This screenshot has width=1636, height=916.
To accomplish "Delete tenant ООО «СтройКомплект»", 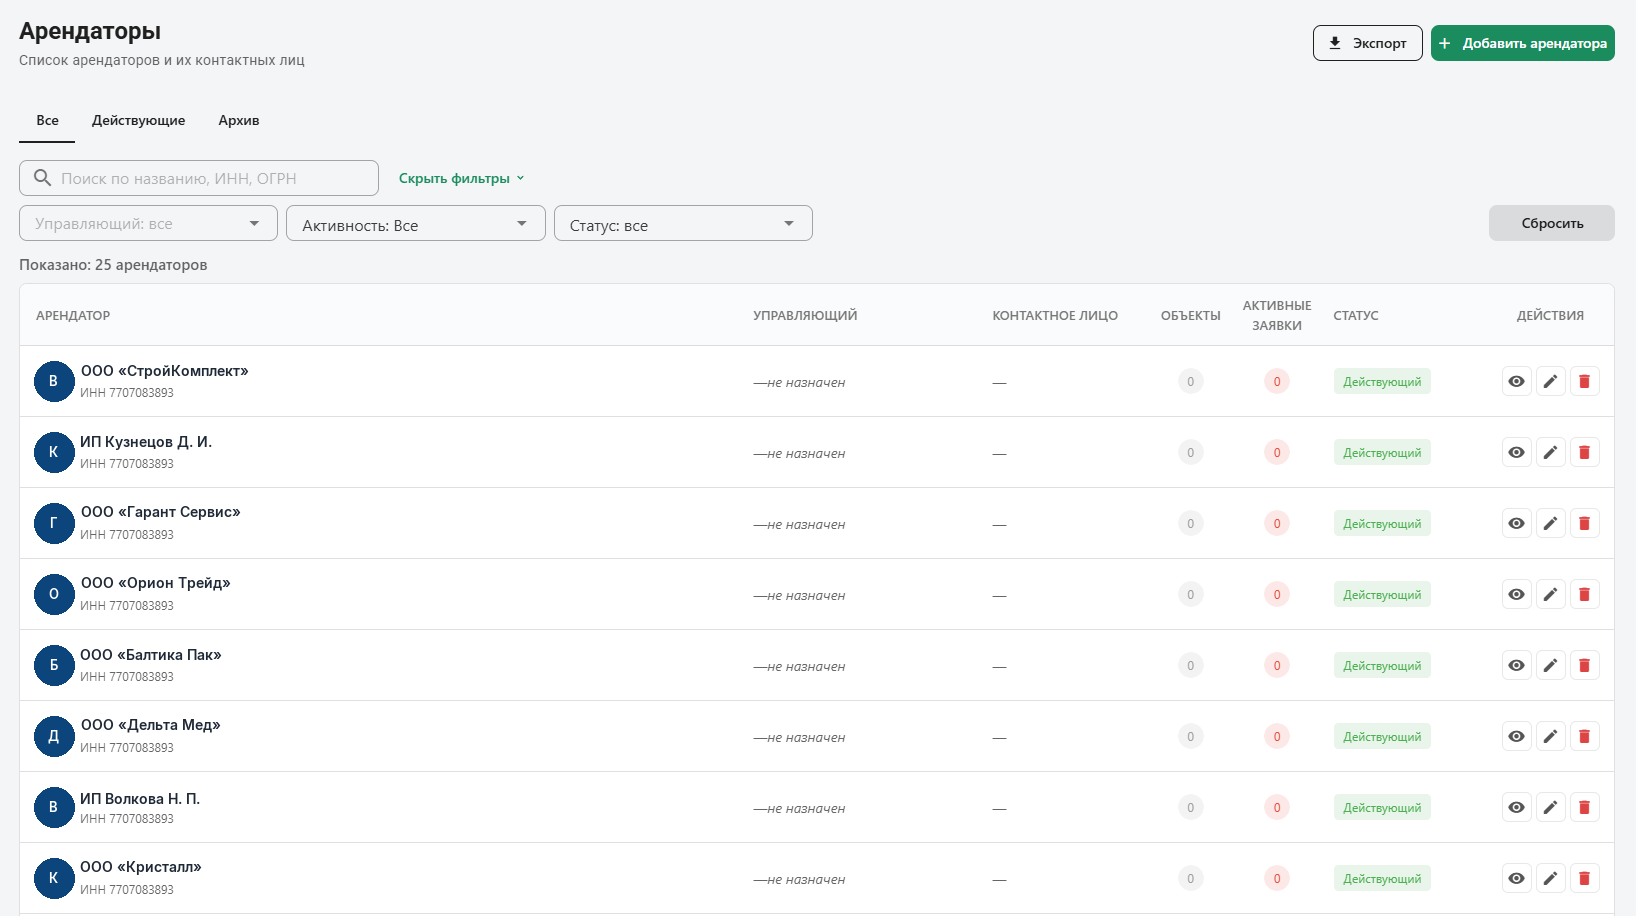I will click(x=1584, y=381).
